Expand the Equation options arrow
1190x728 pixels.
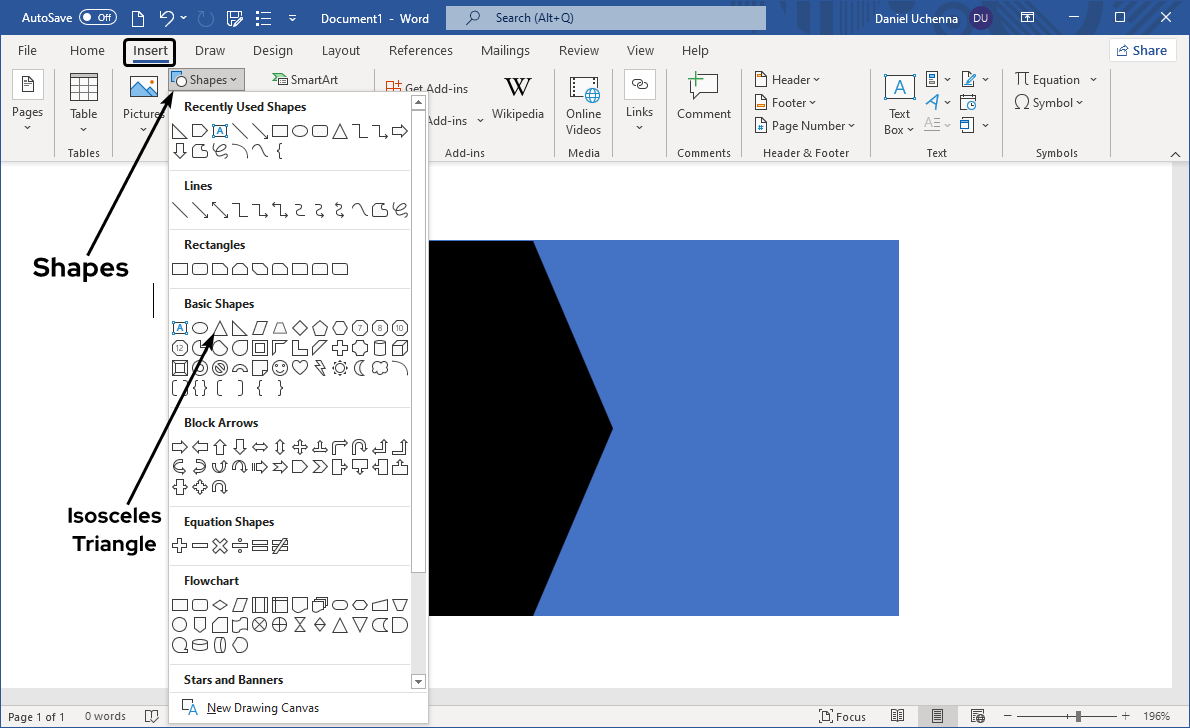point(1093,80)
